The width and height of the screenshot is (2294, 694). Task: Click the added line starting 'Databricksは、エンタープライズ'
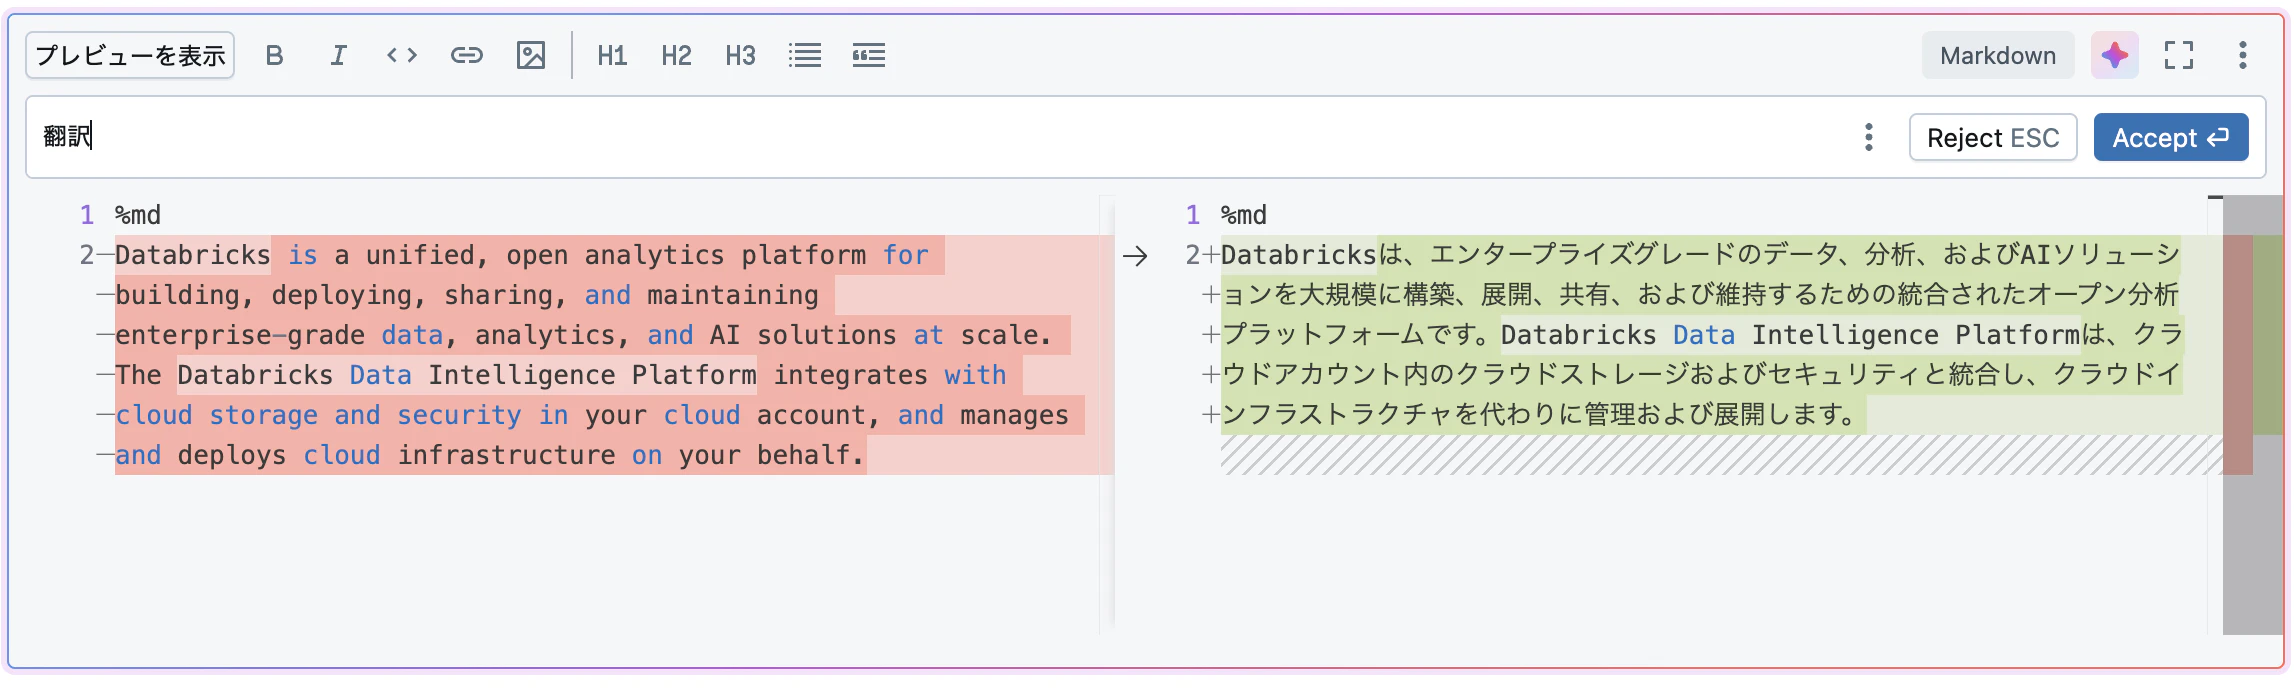(1700, 255)
